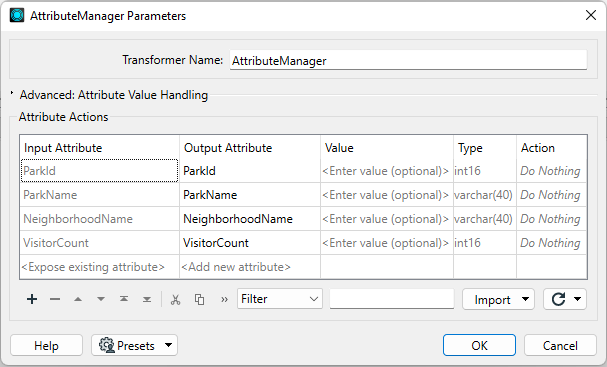Open the Filter dropdown
The height and width of the screenshot is (367, 607).
click(x=280, y=299)
